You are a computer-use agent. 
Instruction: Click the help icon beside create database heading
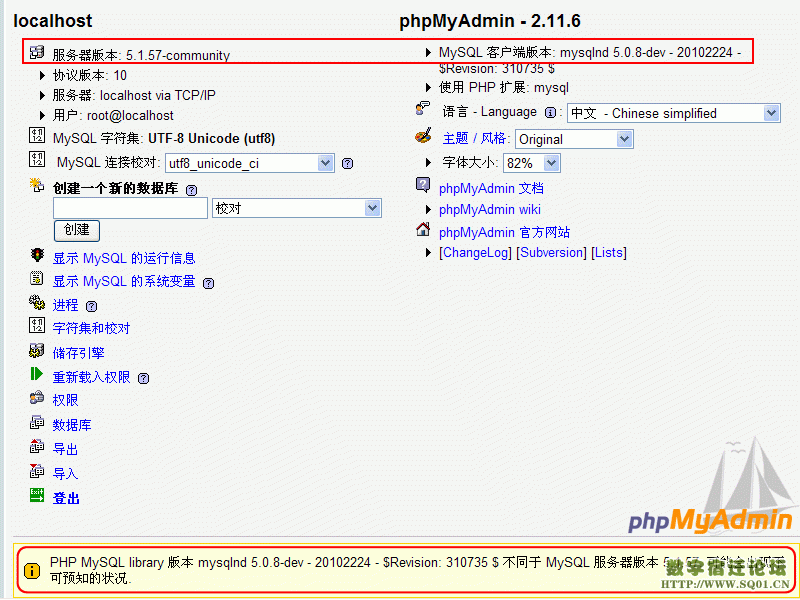click(191, 190)
